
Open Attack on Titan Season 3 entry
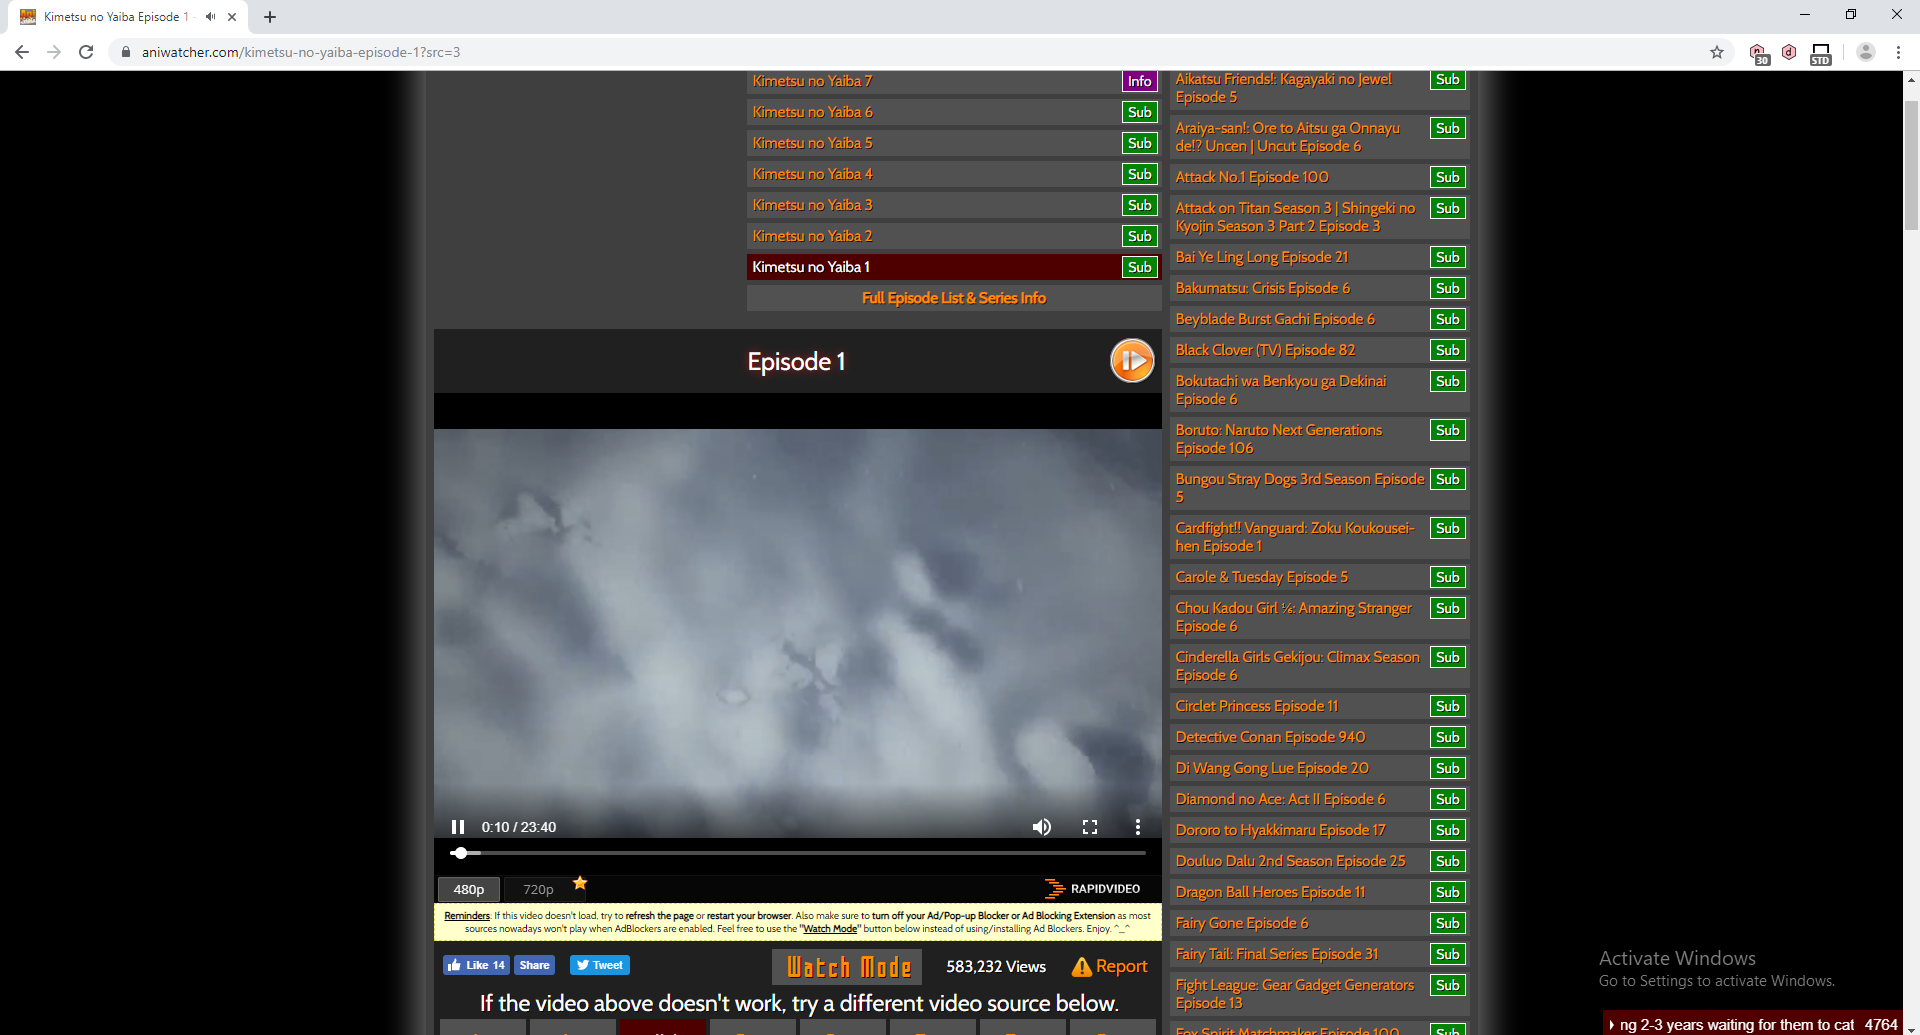point(1295,217)
